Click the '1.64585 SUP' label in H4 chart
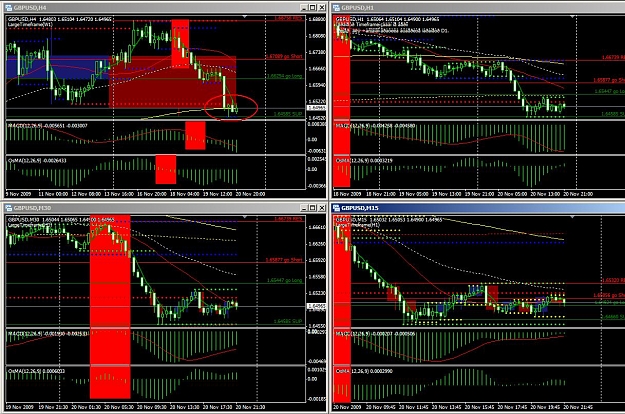The image size is (625, 414). pyautogui.click(x=288, y=114)
